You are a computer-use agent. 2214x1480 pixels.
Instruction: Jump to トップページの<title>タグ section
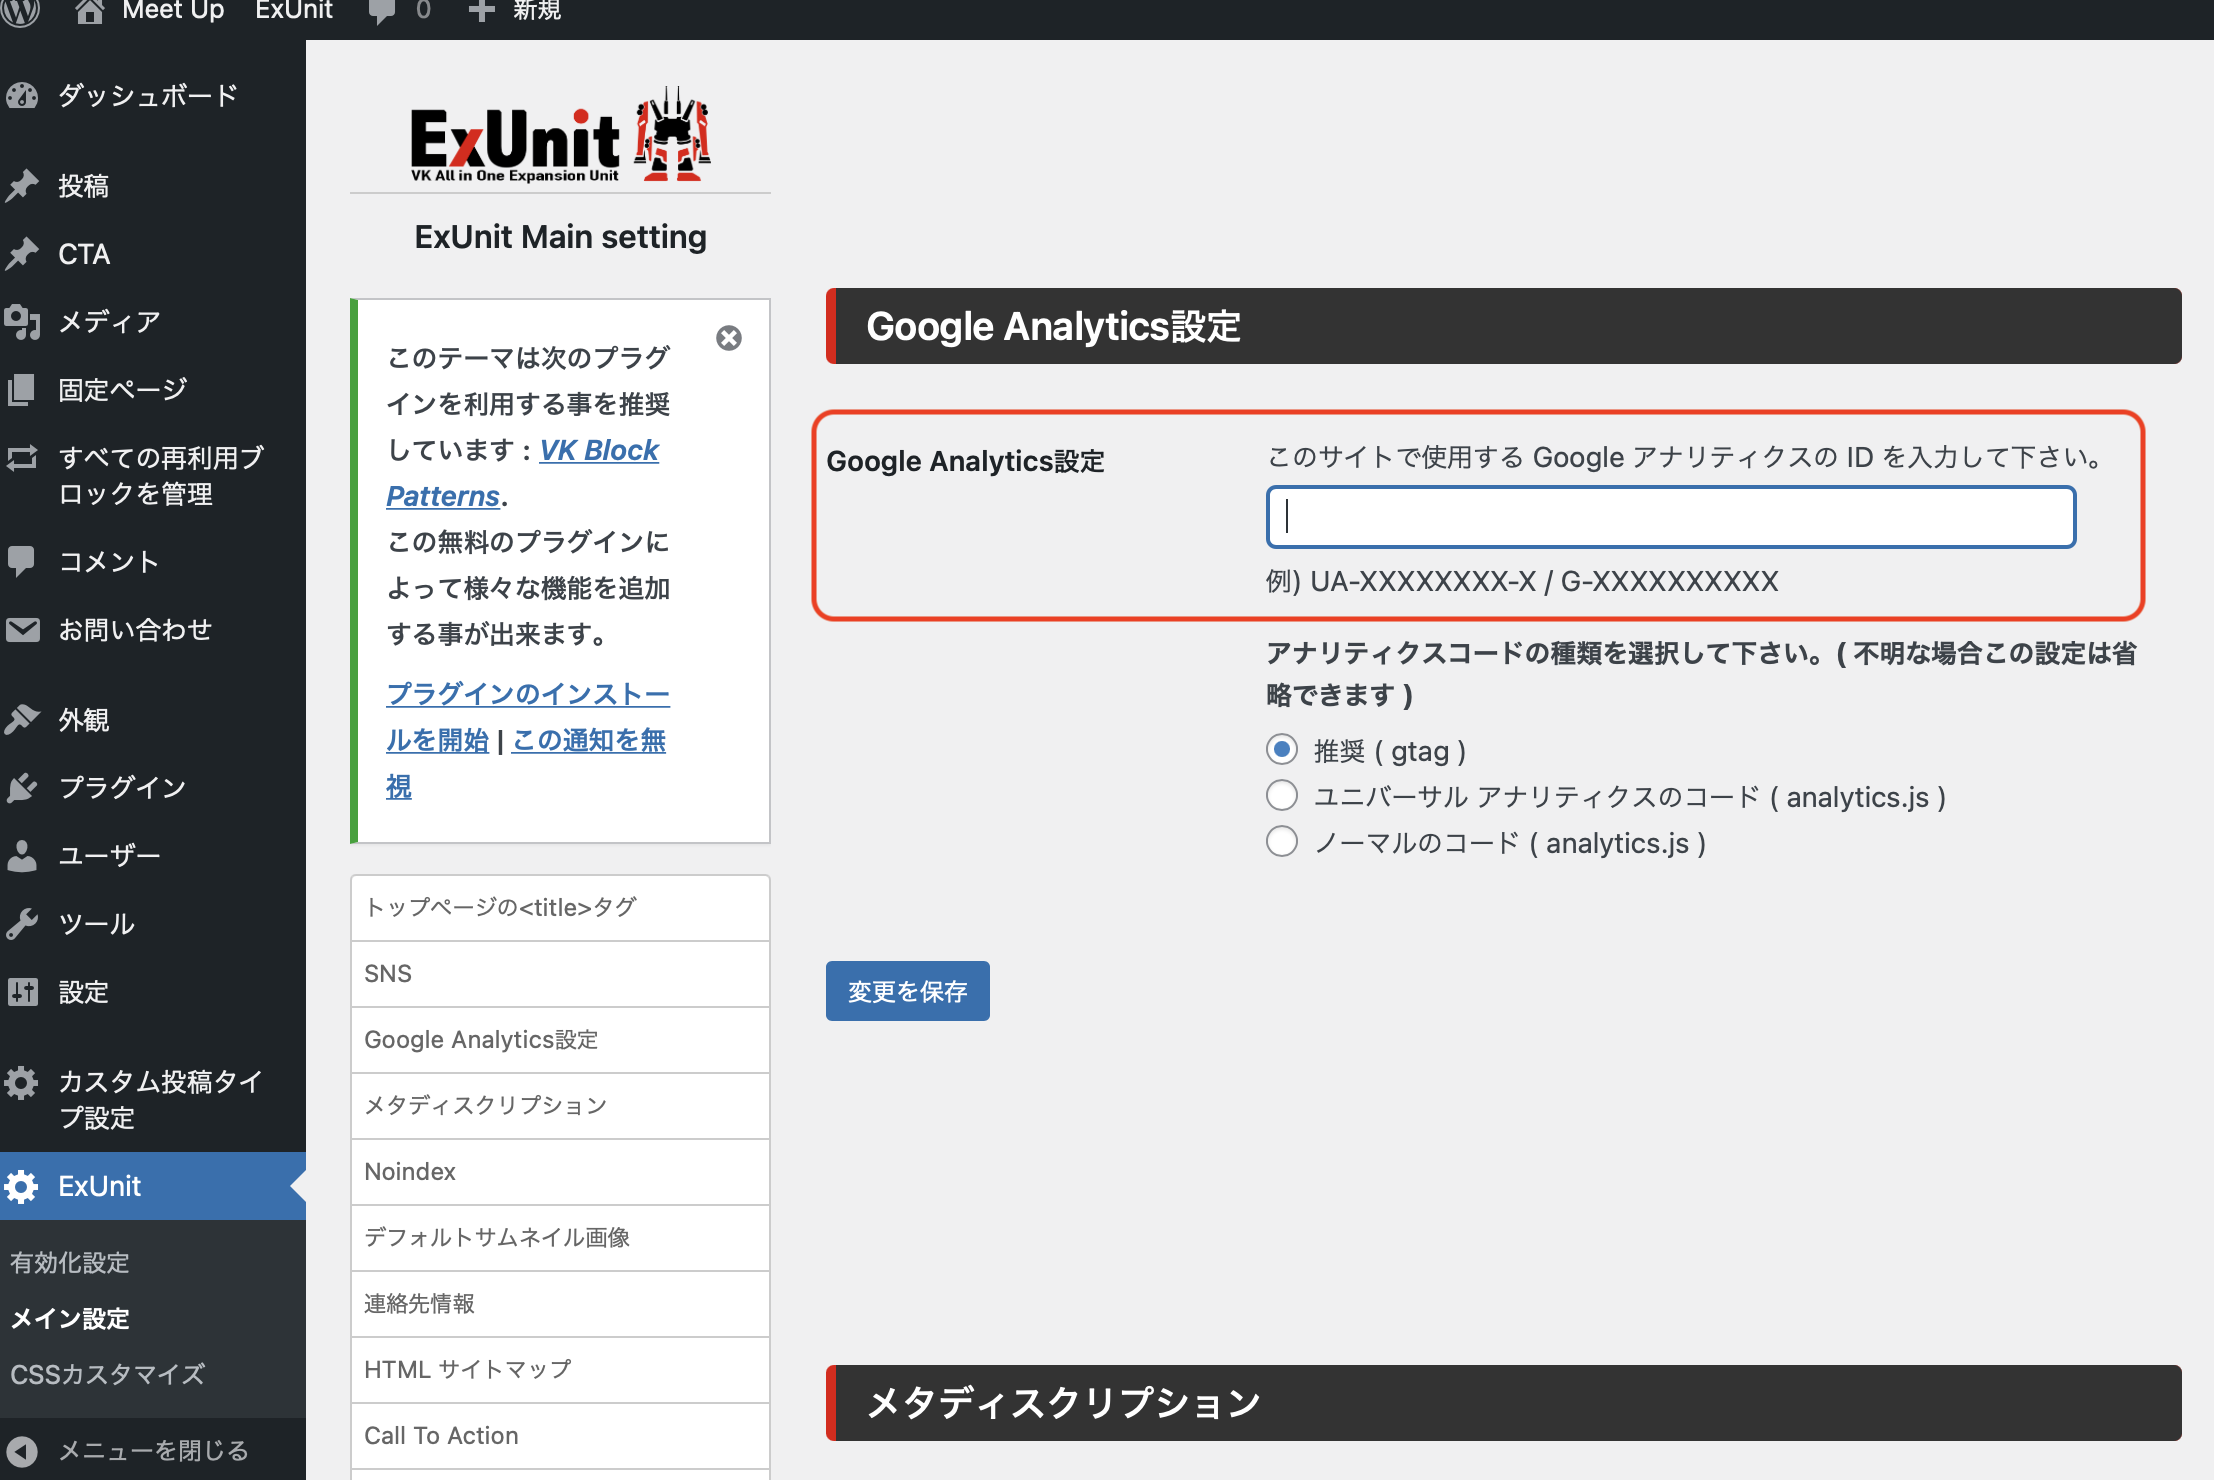click(560, 907)
